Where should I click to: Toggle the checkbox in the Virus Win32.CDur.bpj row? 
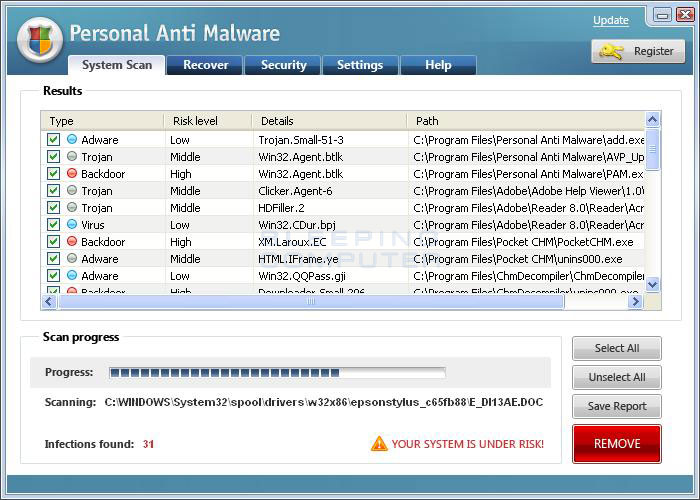[x=53, y=224]
